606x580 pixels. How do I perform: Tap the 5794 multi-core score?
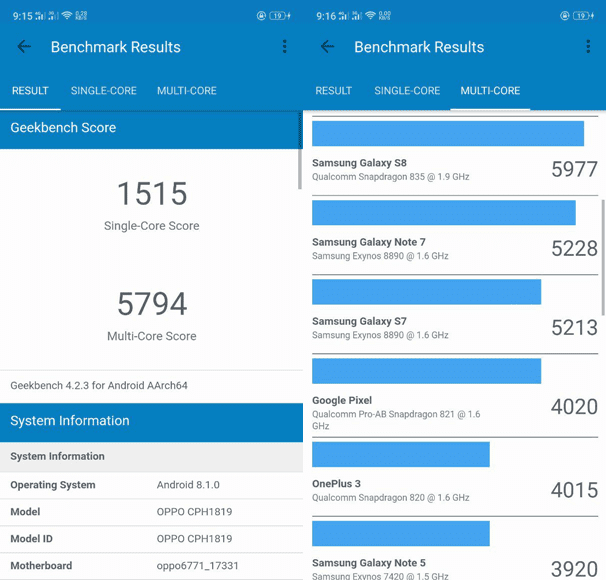[x=152, y=304]
